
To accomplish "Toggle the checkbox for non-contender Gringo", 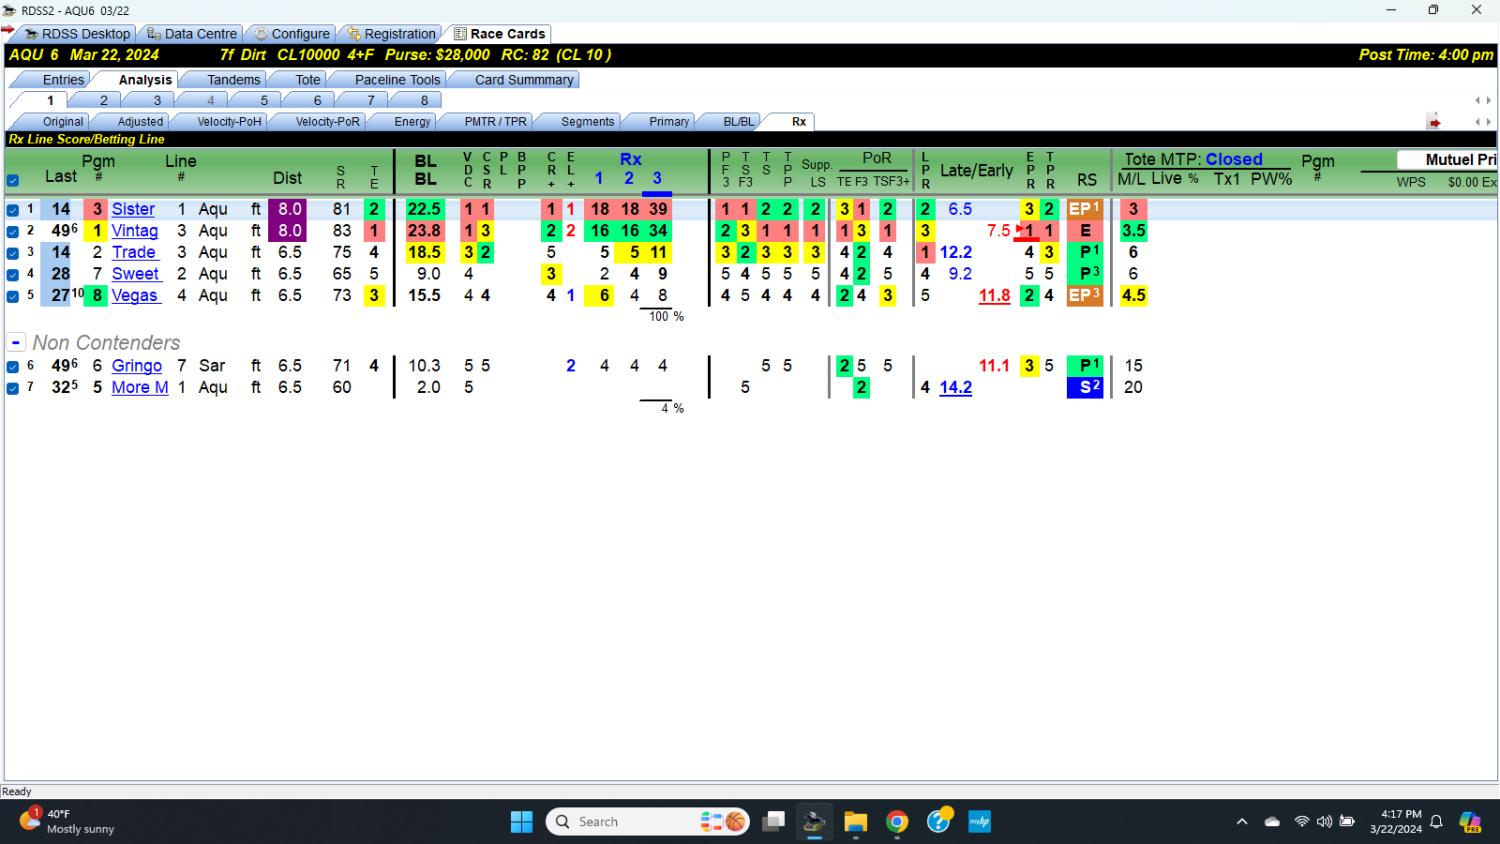I will [x=13, y=366].
